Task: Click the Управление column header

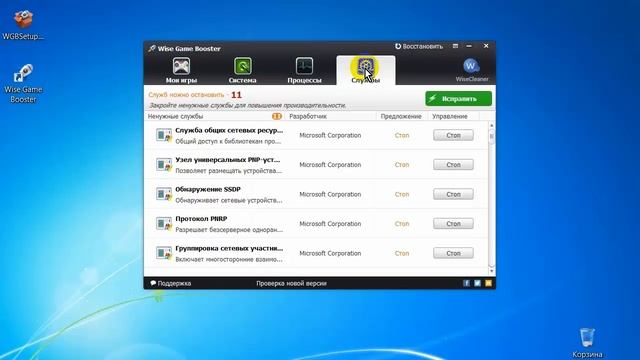Action: (450, 116)
